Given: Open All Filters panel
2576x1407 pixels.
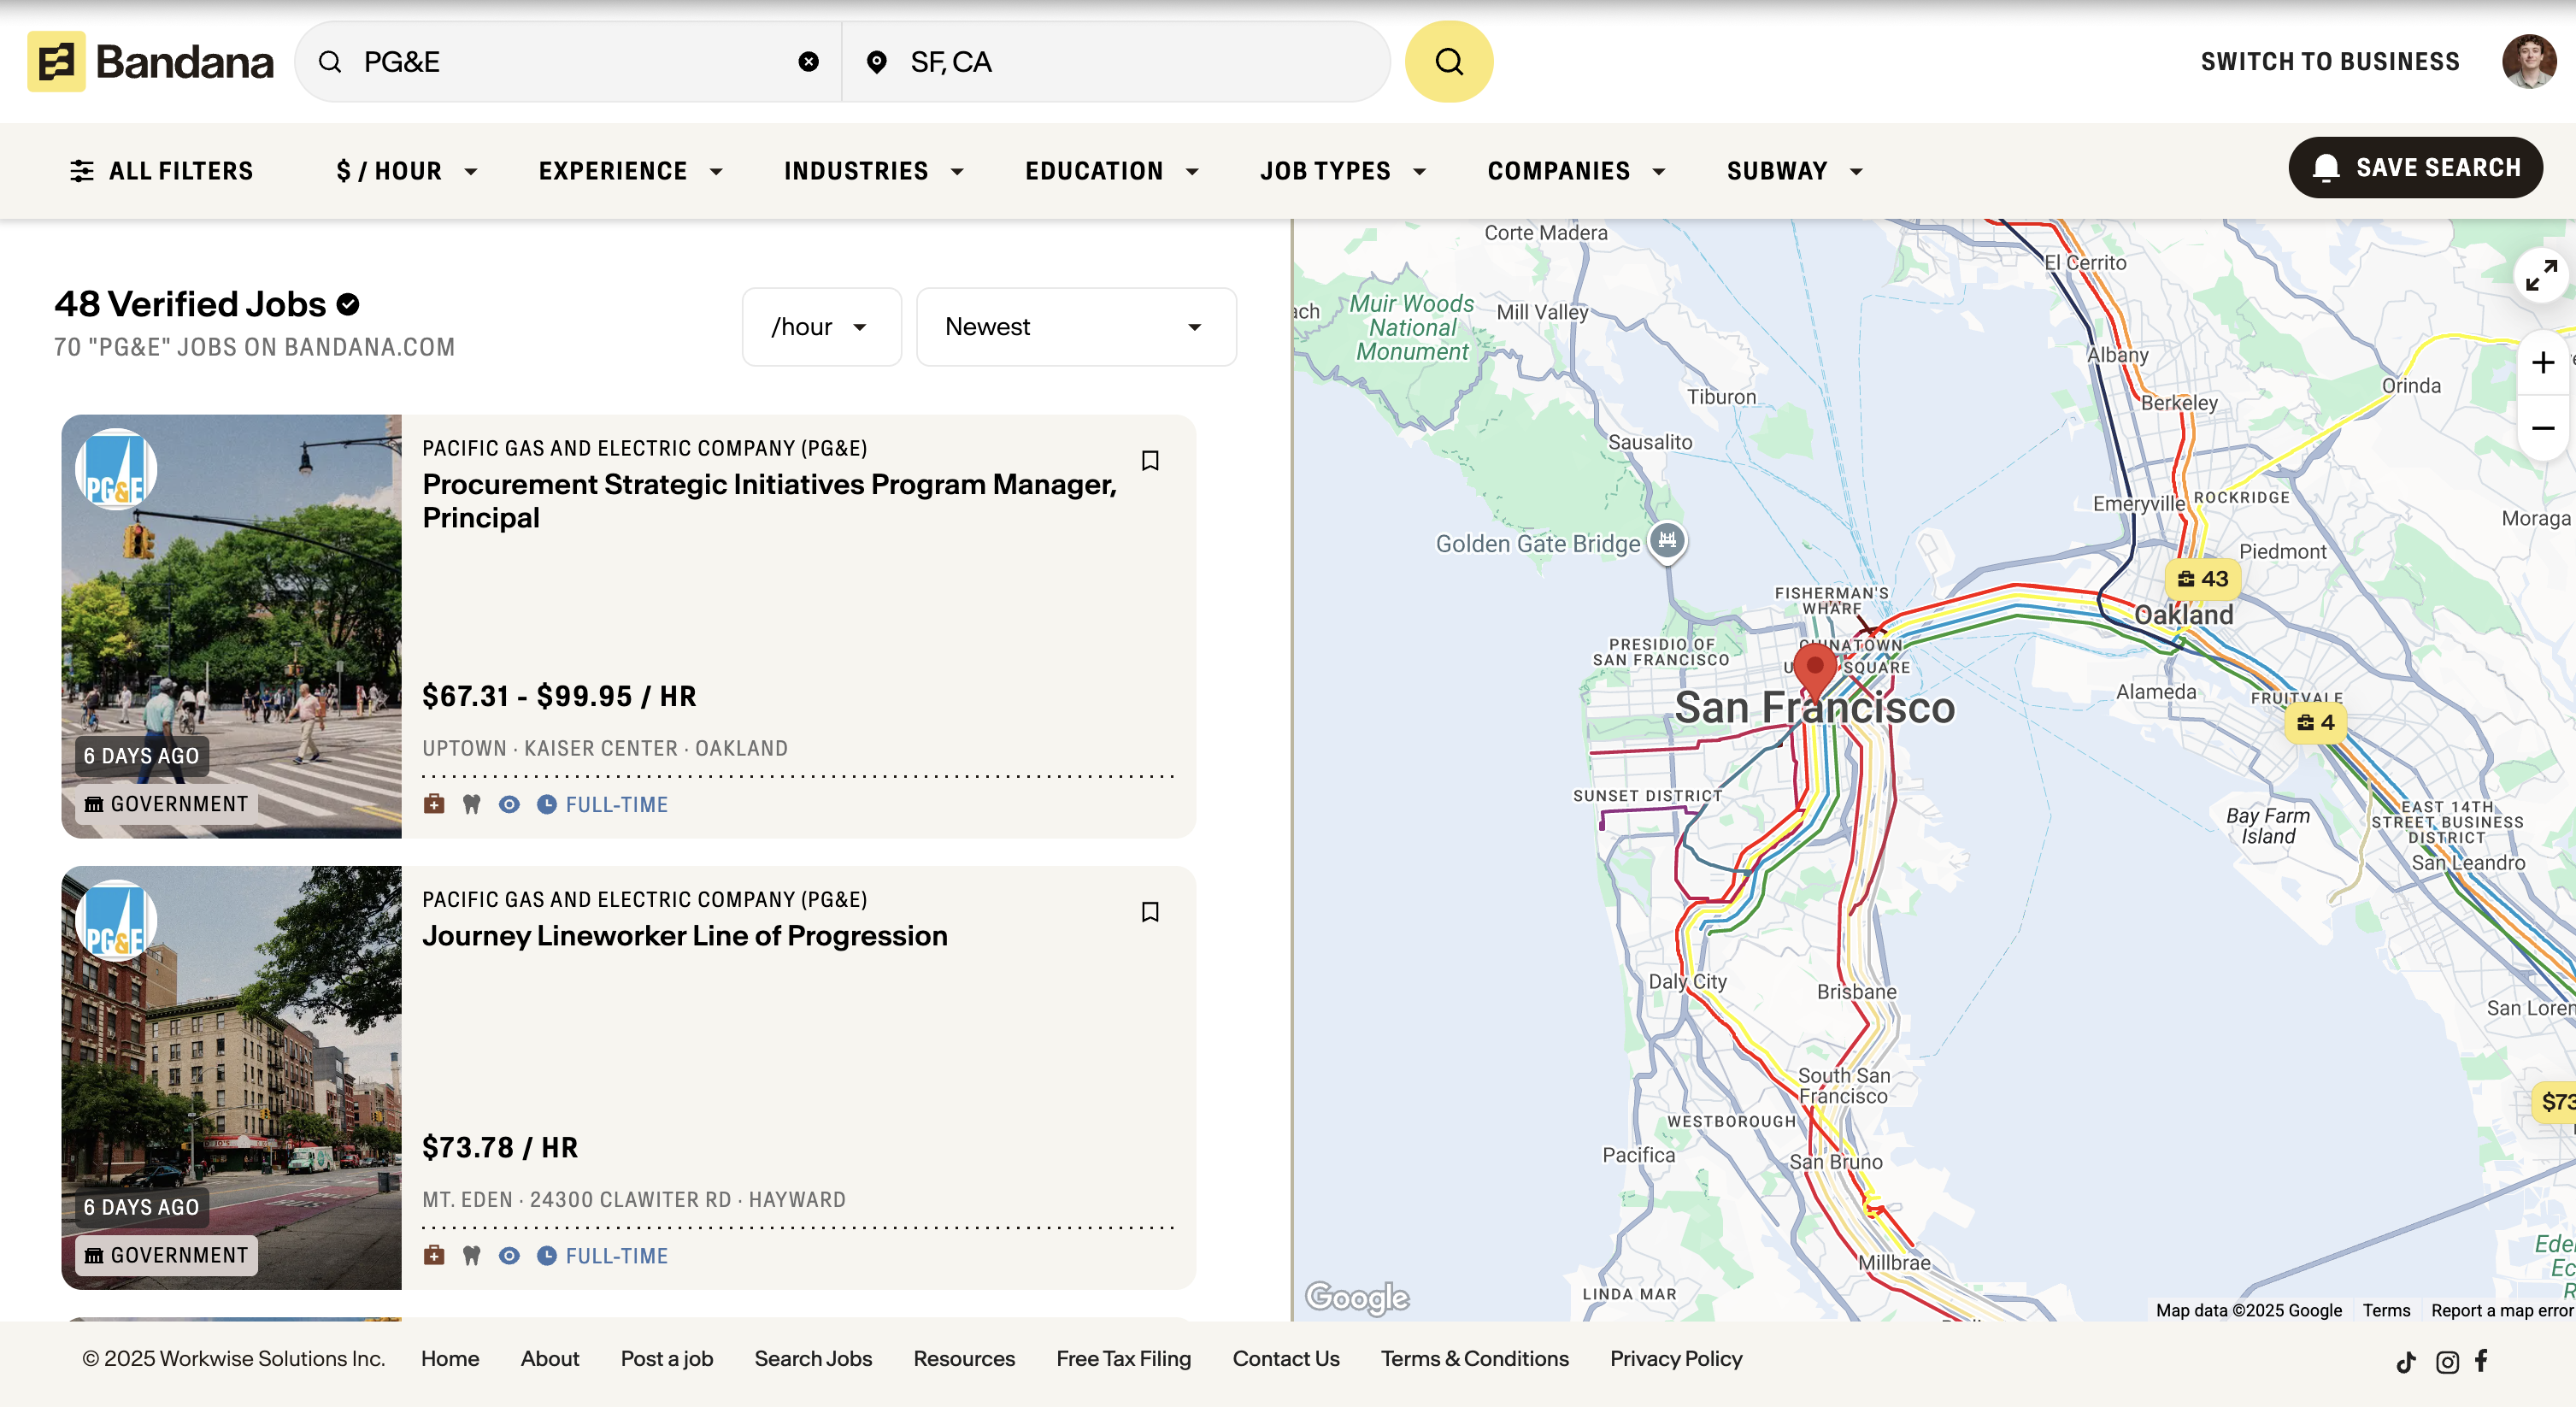Looking at the screenshot, I should pyautogui.click(x=161, y=171).
